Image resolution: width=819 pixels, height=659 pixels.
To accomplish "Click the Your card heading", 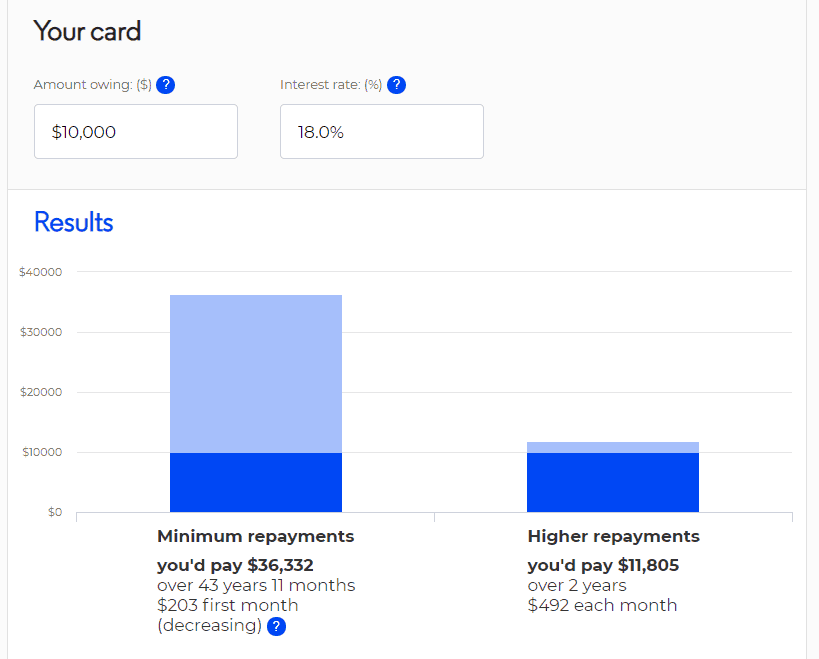I will click(x=87, y=31).
